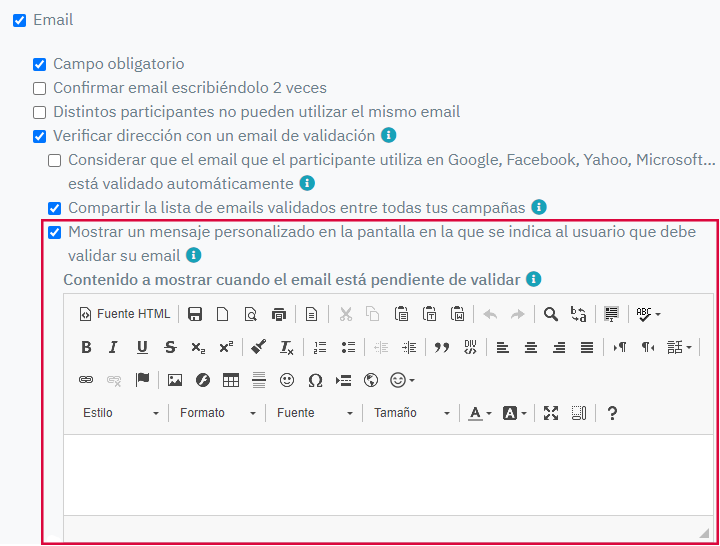
Task: Open the Formato dropdown
Action: coord(218,413)
